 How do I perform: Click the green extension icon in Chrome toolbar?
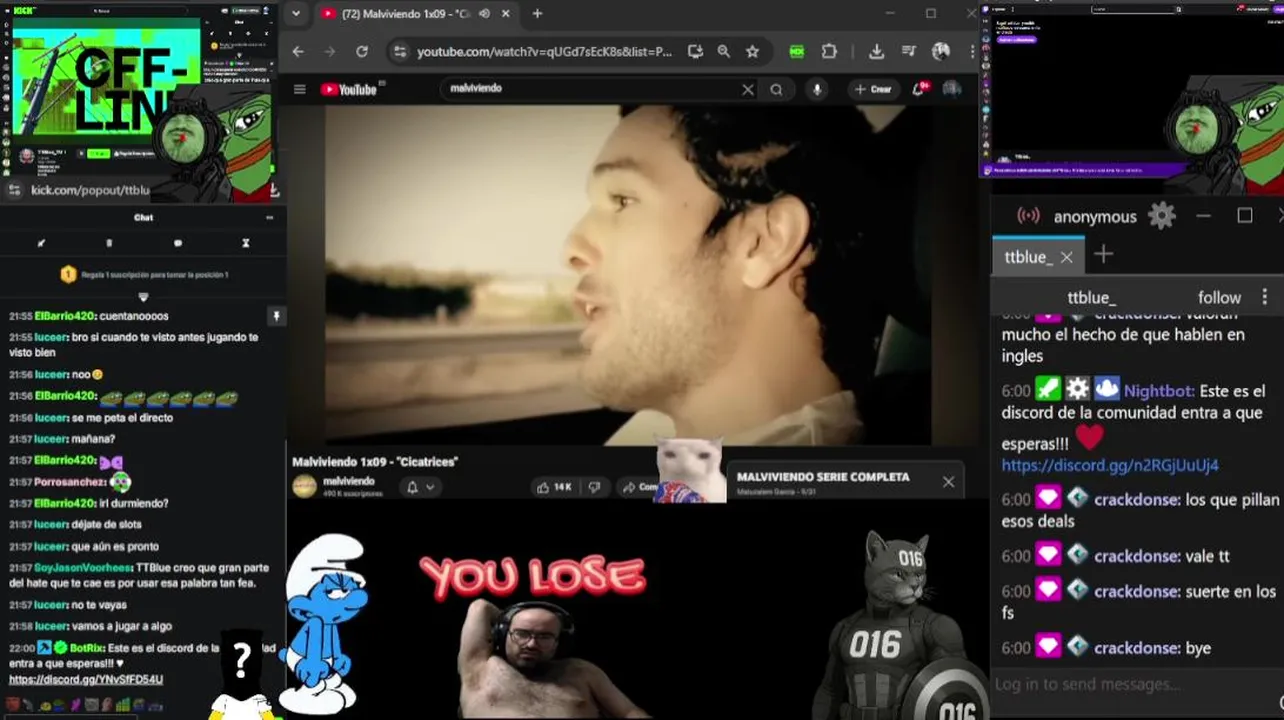[797, 52]
